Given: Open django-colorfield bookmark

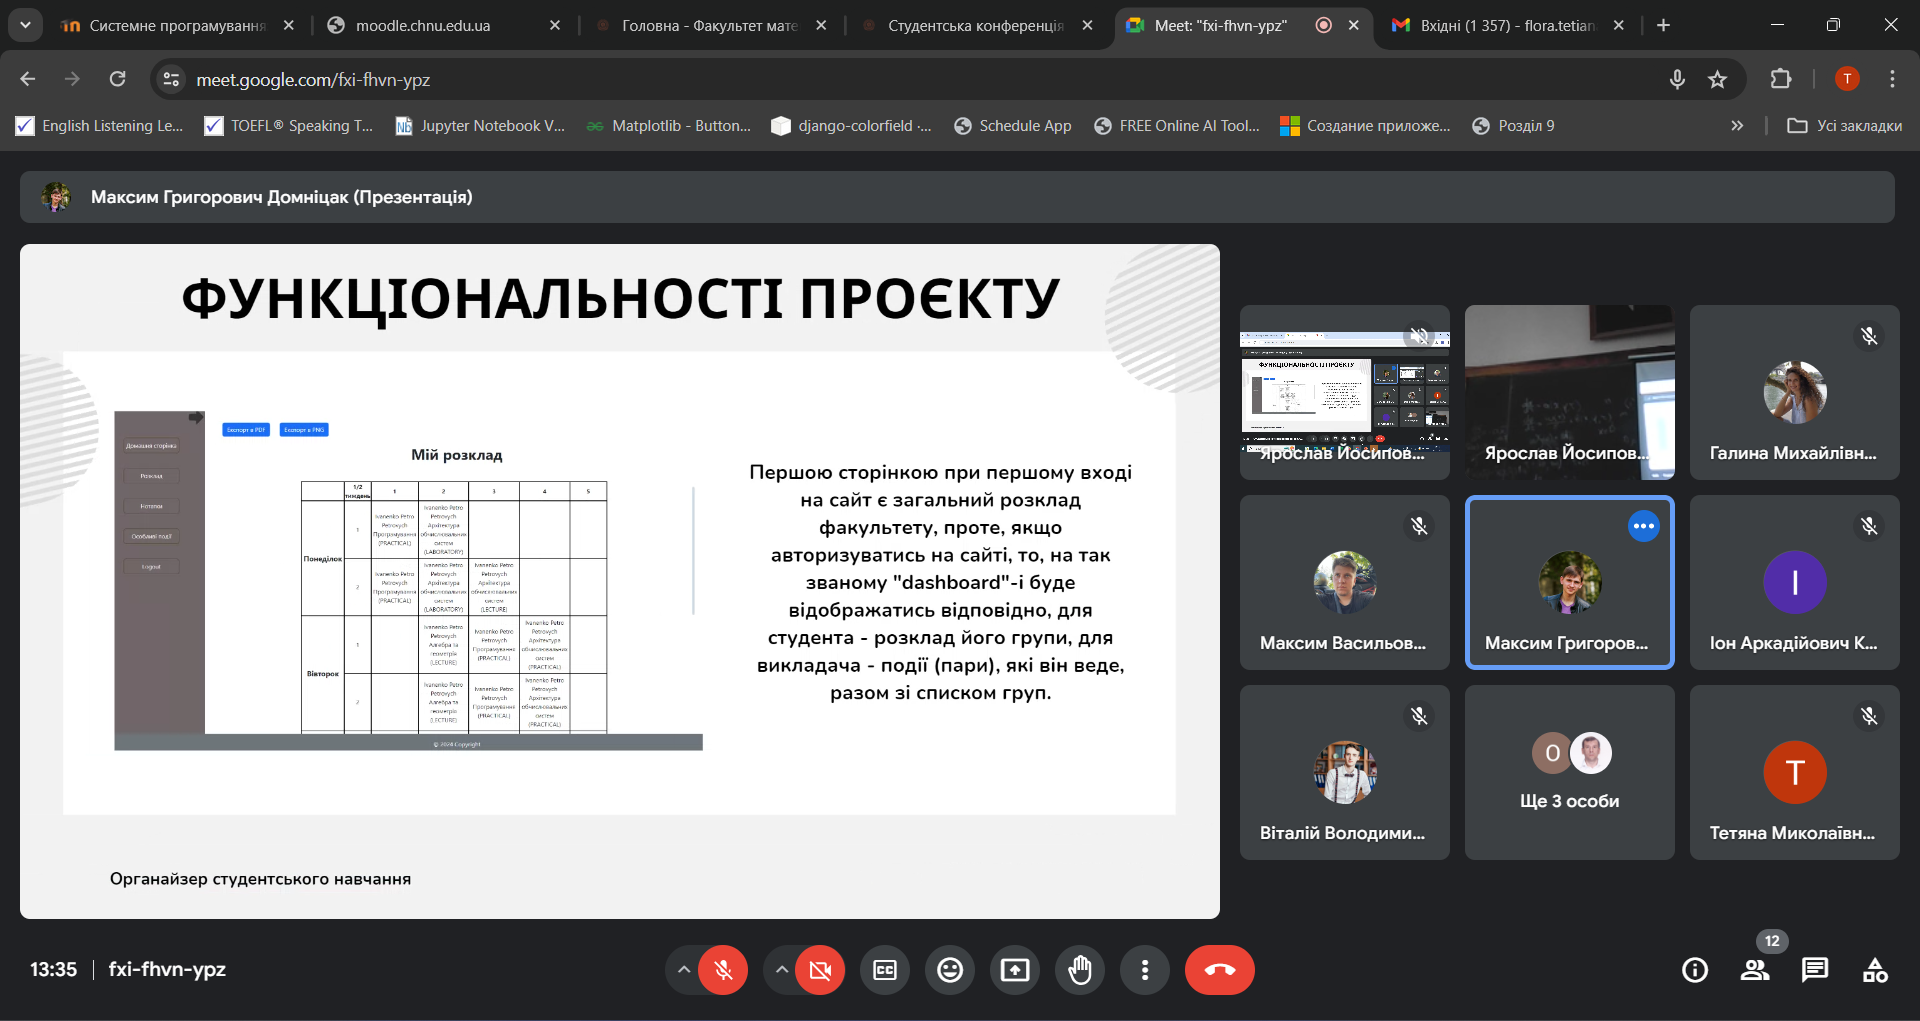Looking at the screenshot, I should pos(851,126).
